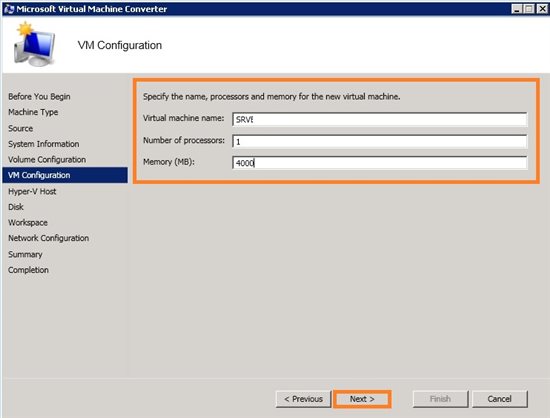Viewport: 550px width, 418px height.
Task: Select the highlighted VM Configuration step
Action: coord(65,175)
